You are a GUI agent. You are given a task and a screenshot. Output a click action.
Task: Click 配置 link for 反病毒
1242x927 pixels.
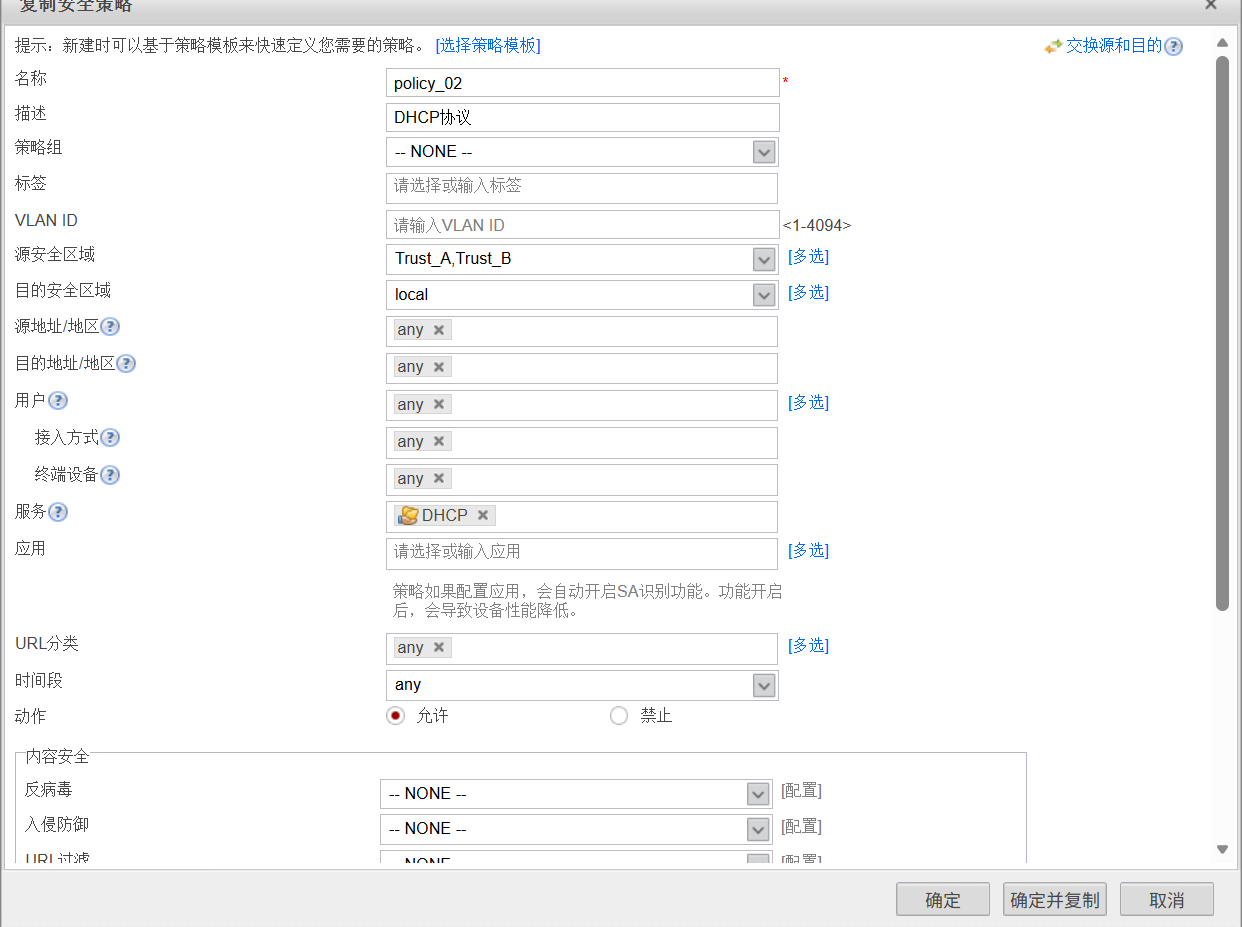(801, 791)
